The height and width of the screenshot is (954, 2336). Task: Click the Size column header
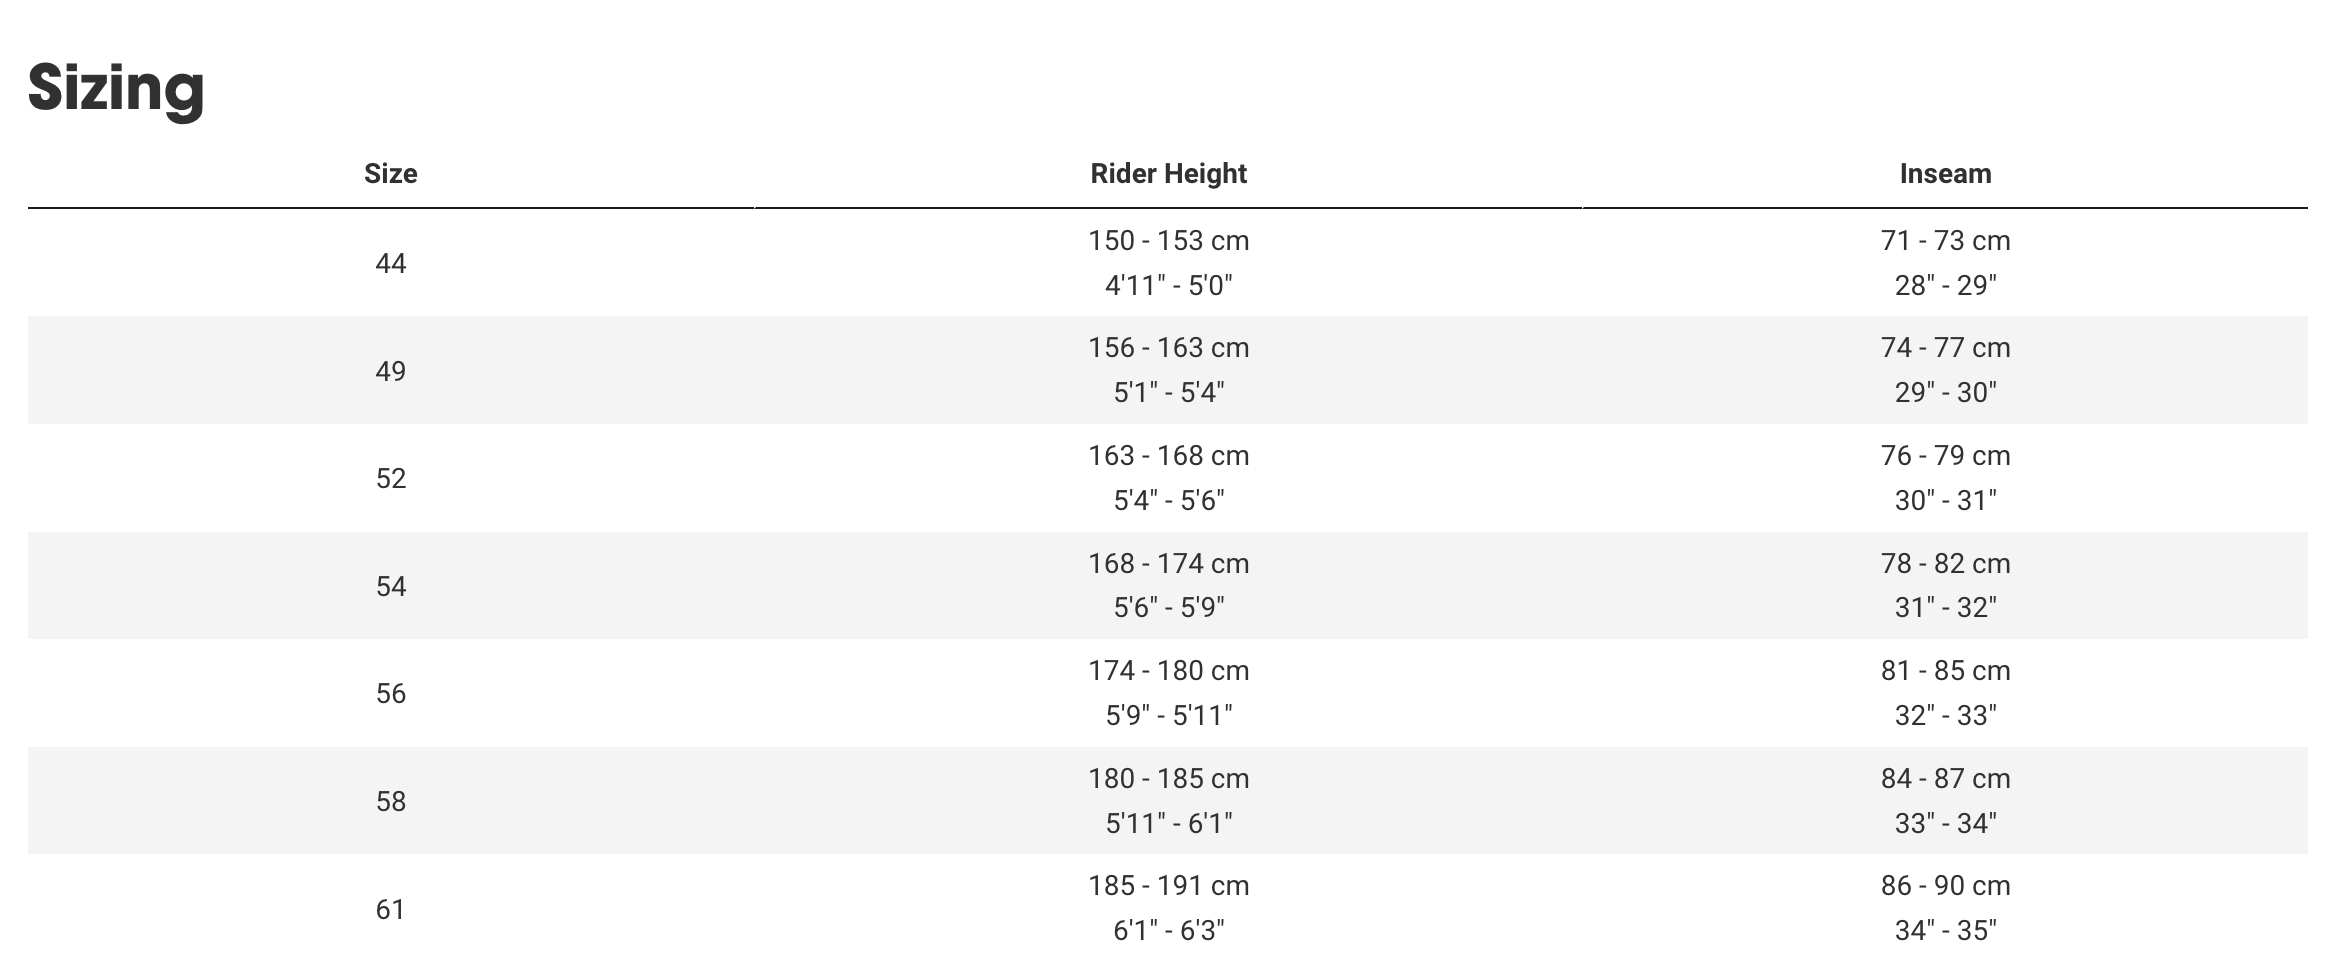point(390,174)
